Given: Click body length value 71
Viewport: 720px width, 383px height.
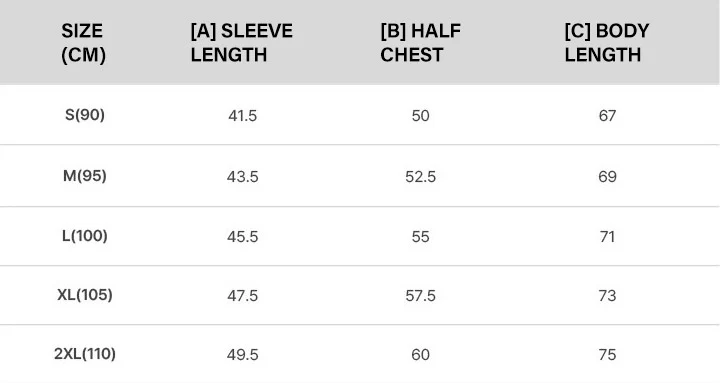Looking at the screenshot, I should coord(607,237).
